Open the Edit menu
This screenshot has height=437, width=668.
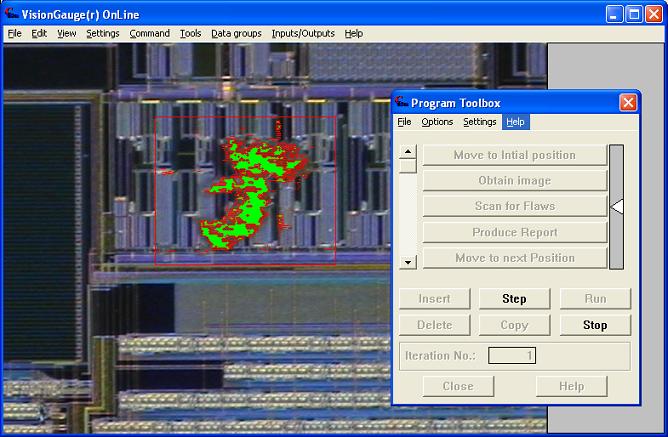[39, 34]
